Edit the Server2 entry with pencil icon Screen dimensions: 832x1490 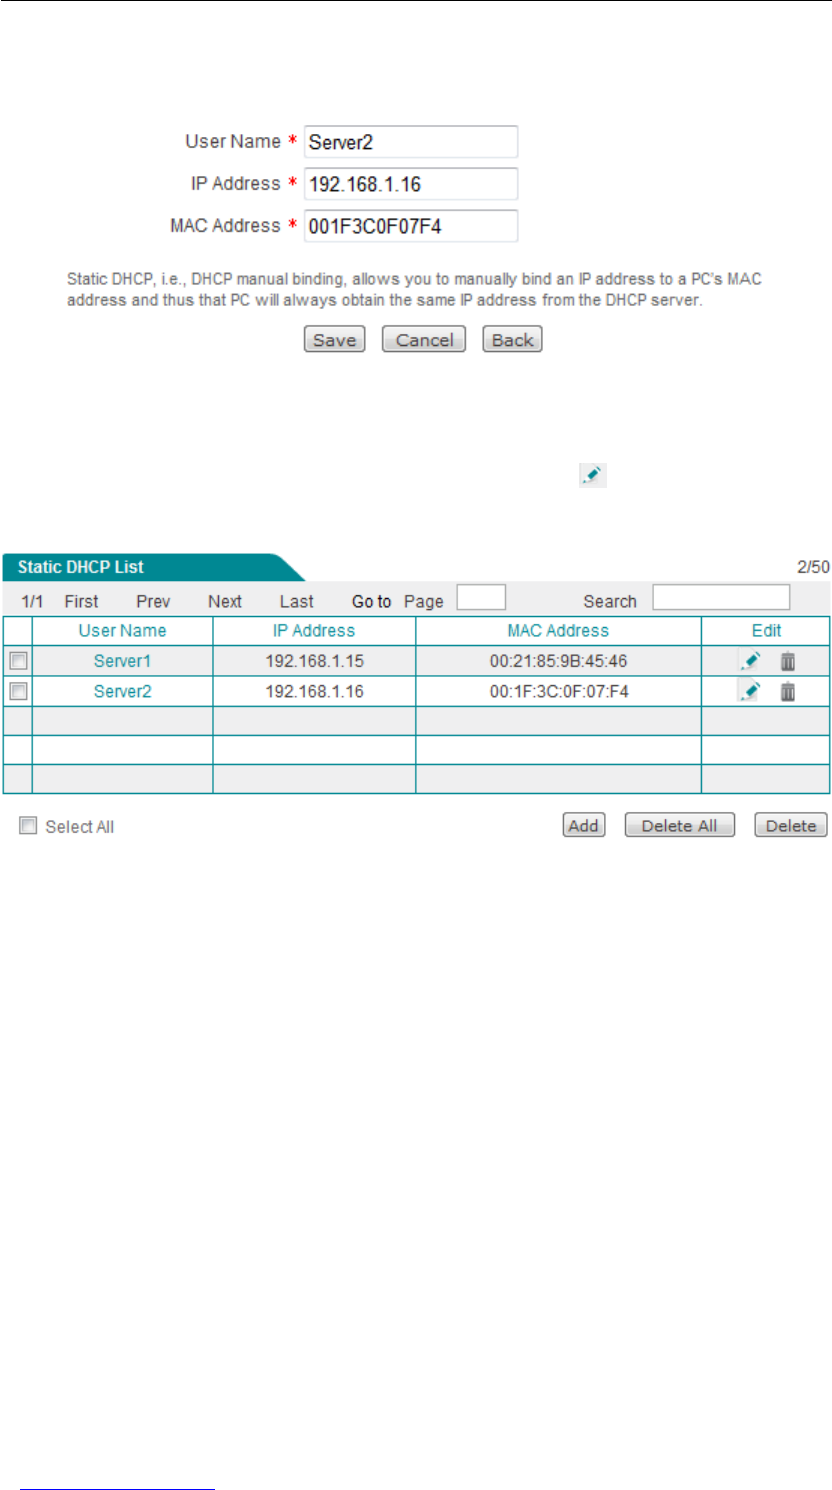tap(750, 690)
